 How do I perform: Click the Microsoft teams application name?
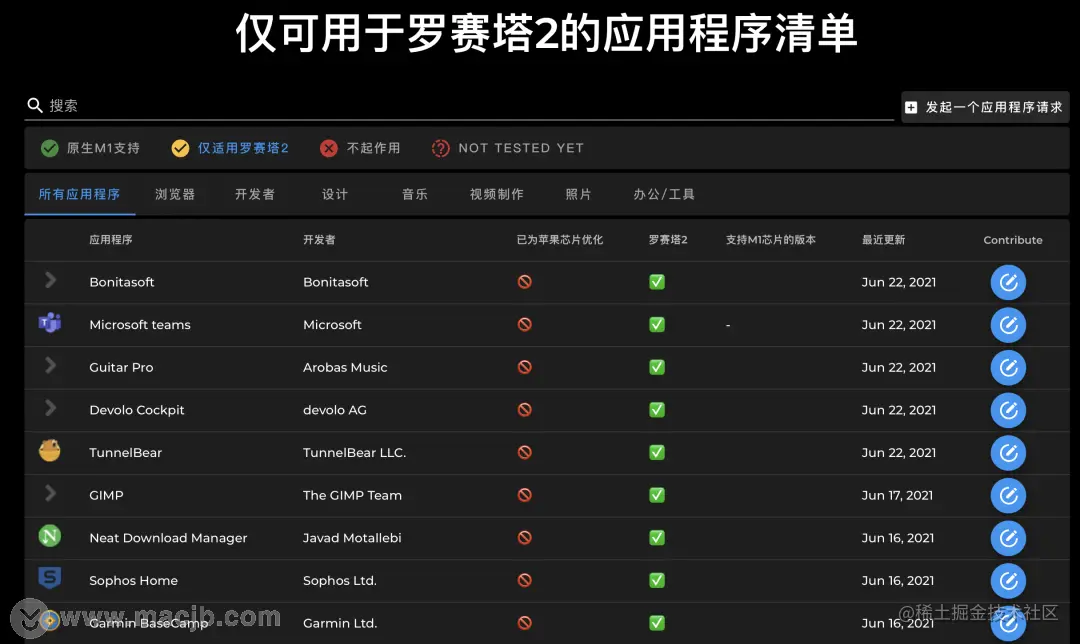coord(140,325)
